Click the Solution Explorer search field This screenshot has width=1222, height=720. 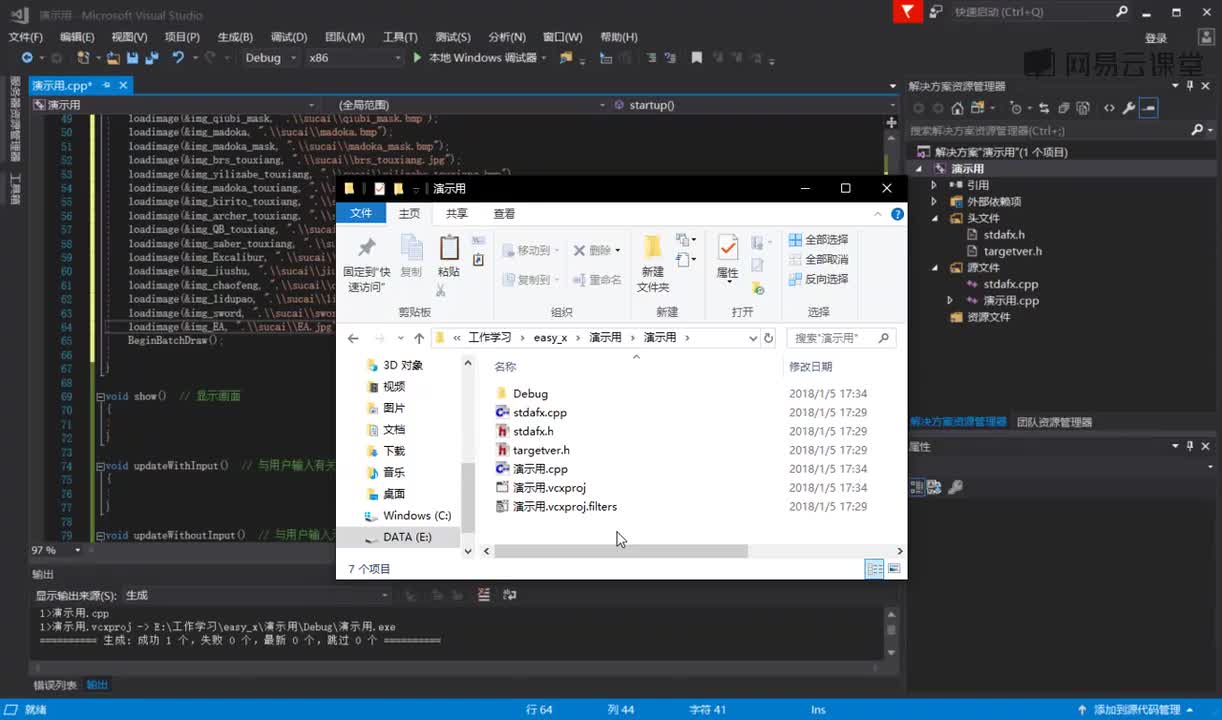(x=1059, y=130)
